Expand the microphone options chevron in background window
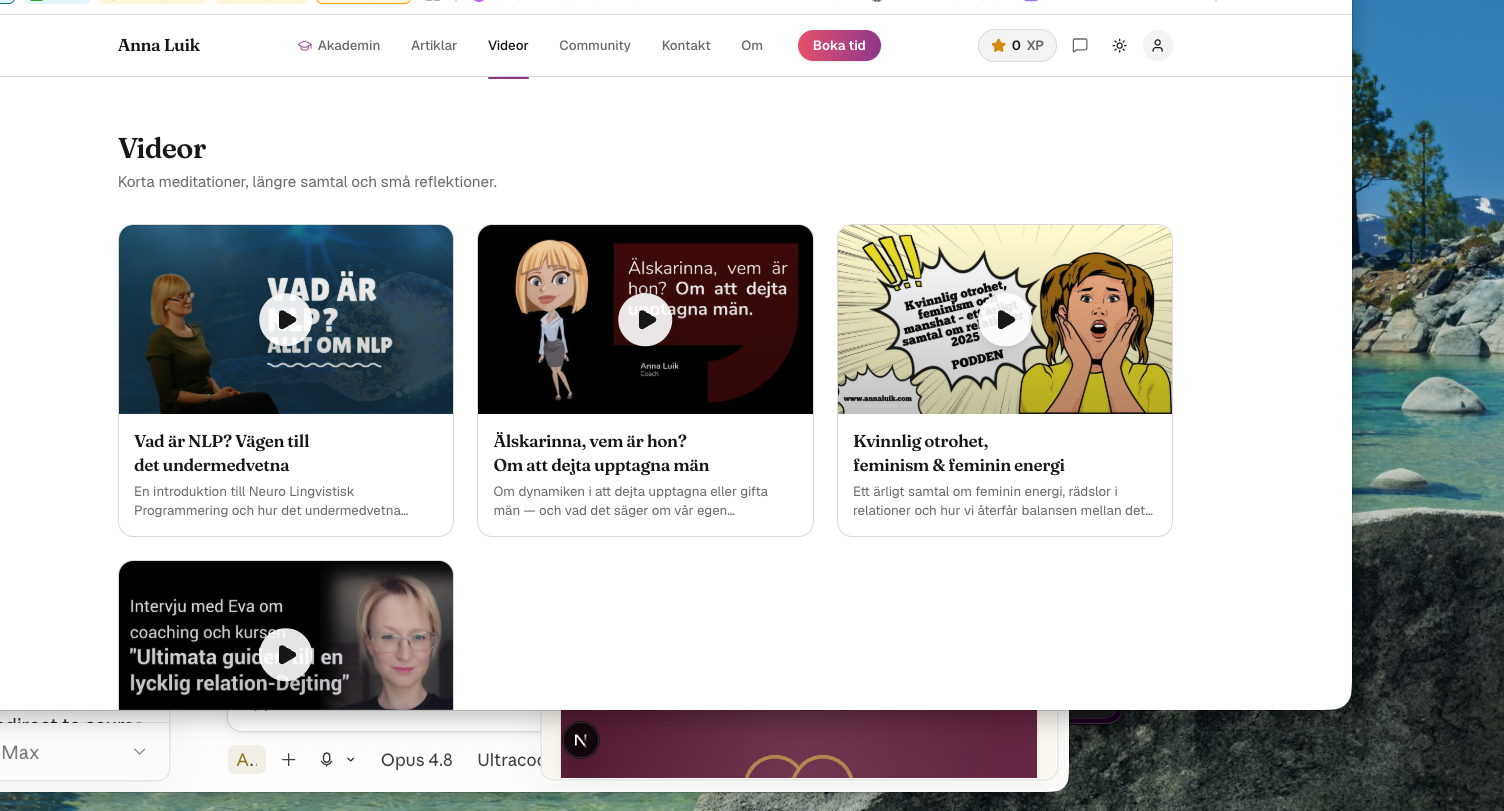The height and width of the screenshot is (811, 1504). pos(350,760)
